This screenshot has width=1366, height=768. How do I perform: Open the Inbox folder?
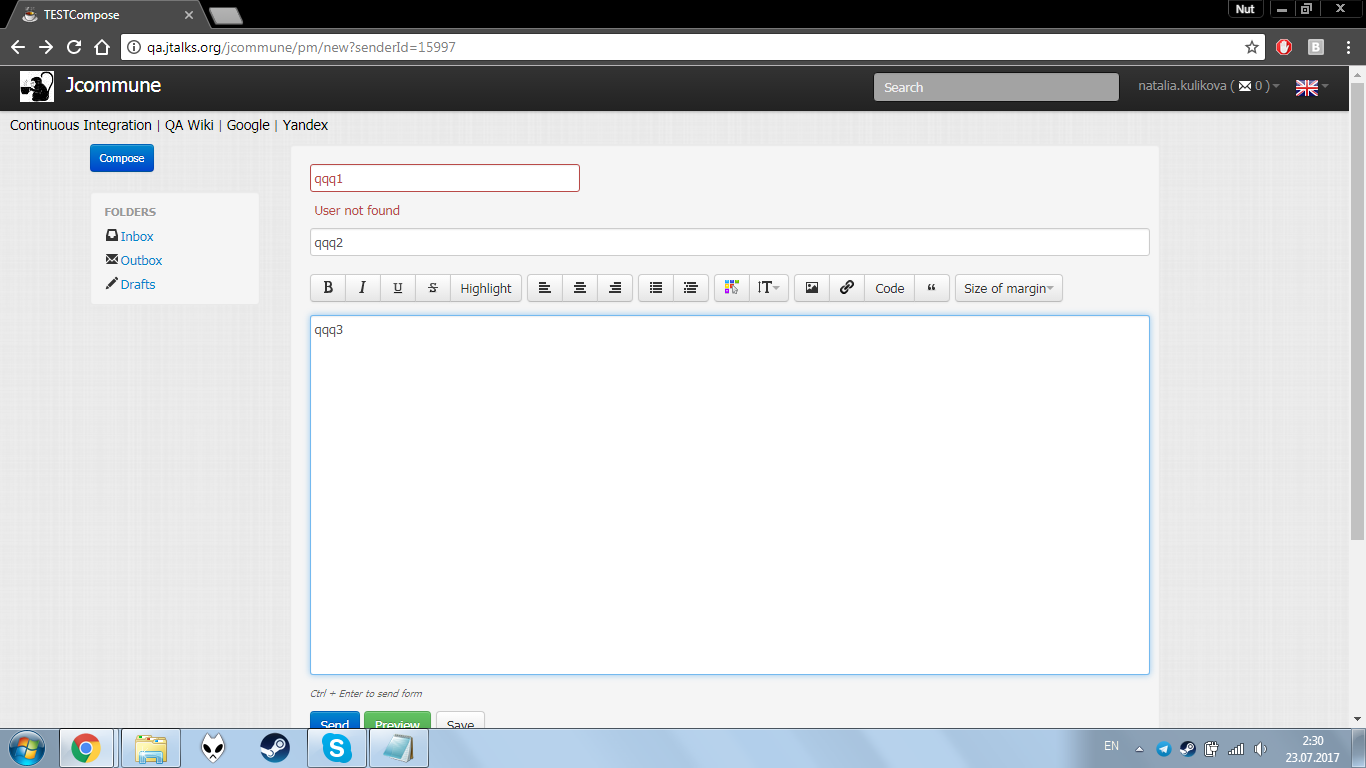click(x=137, y=237)
